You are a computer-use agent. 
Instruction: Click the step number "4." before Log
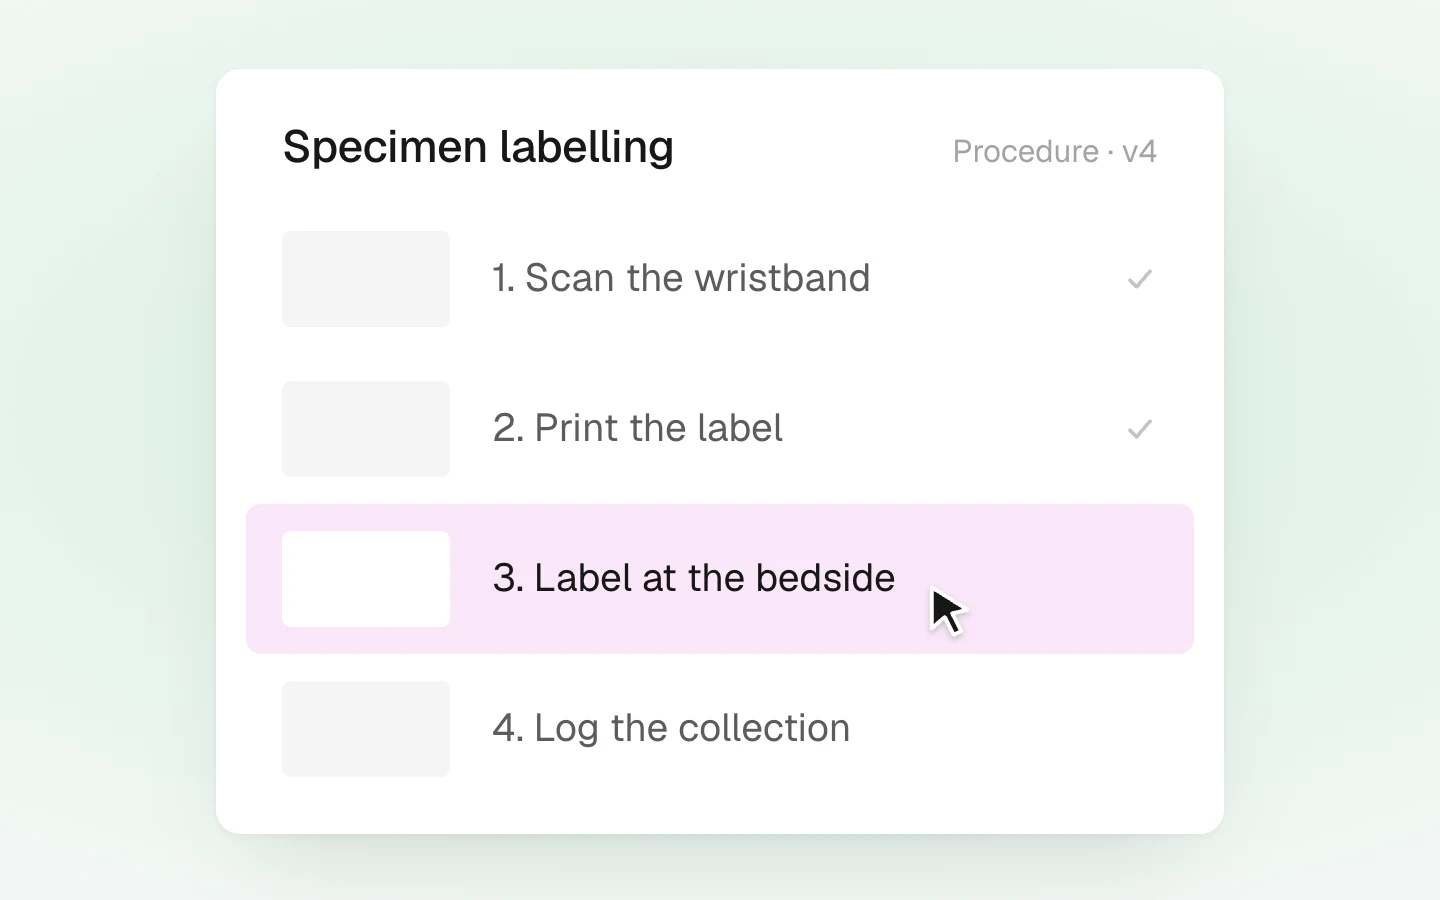click(508, 728)
